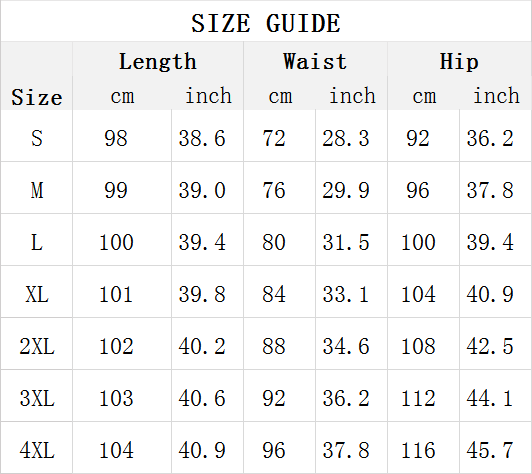Select the Waist column header
Image resolution: width=532 pixels, height=474 pixels.
pyautogui.click(x=315, y=61)
